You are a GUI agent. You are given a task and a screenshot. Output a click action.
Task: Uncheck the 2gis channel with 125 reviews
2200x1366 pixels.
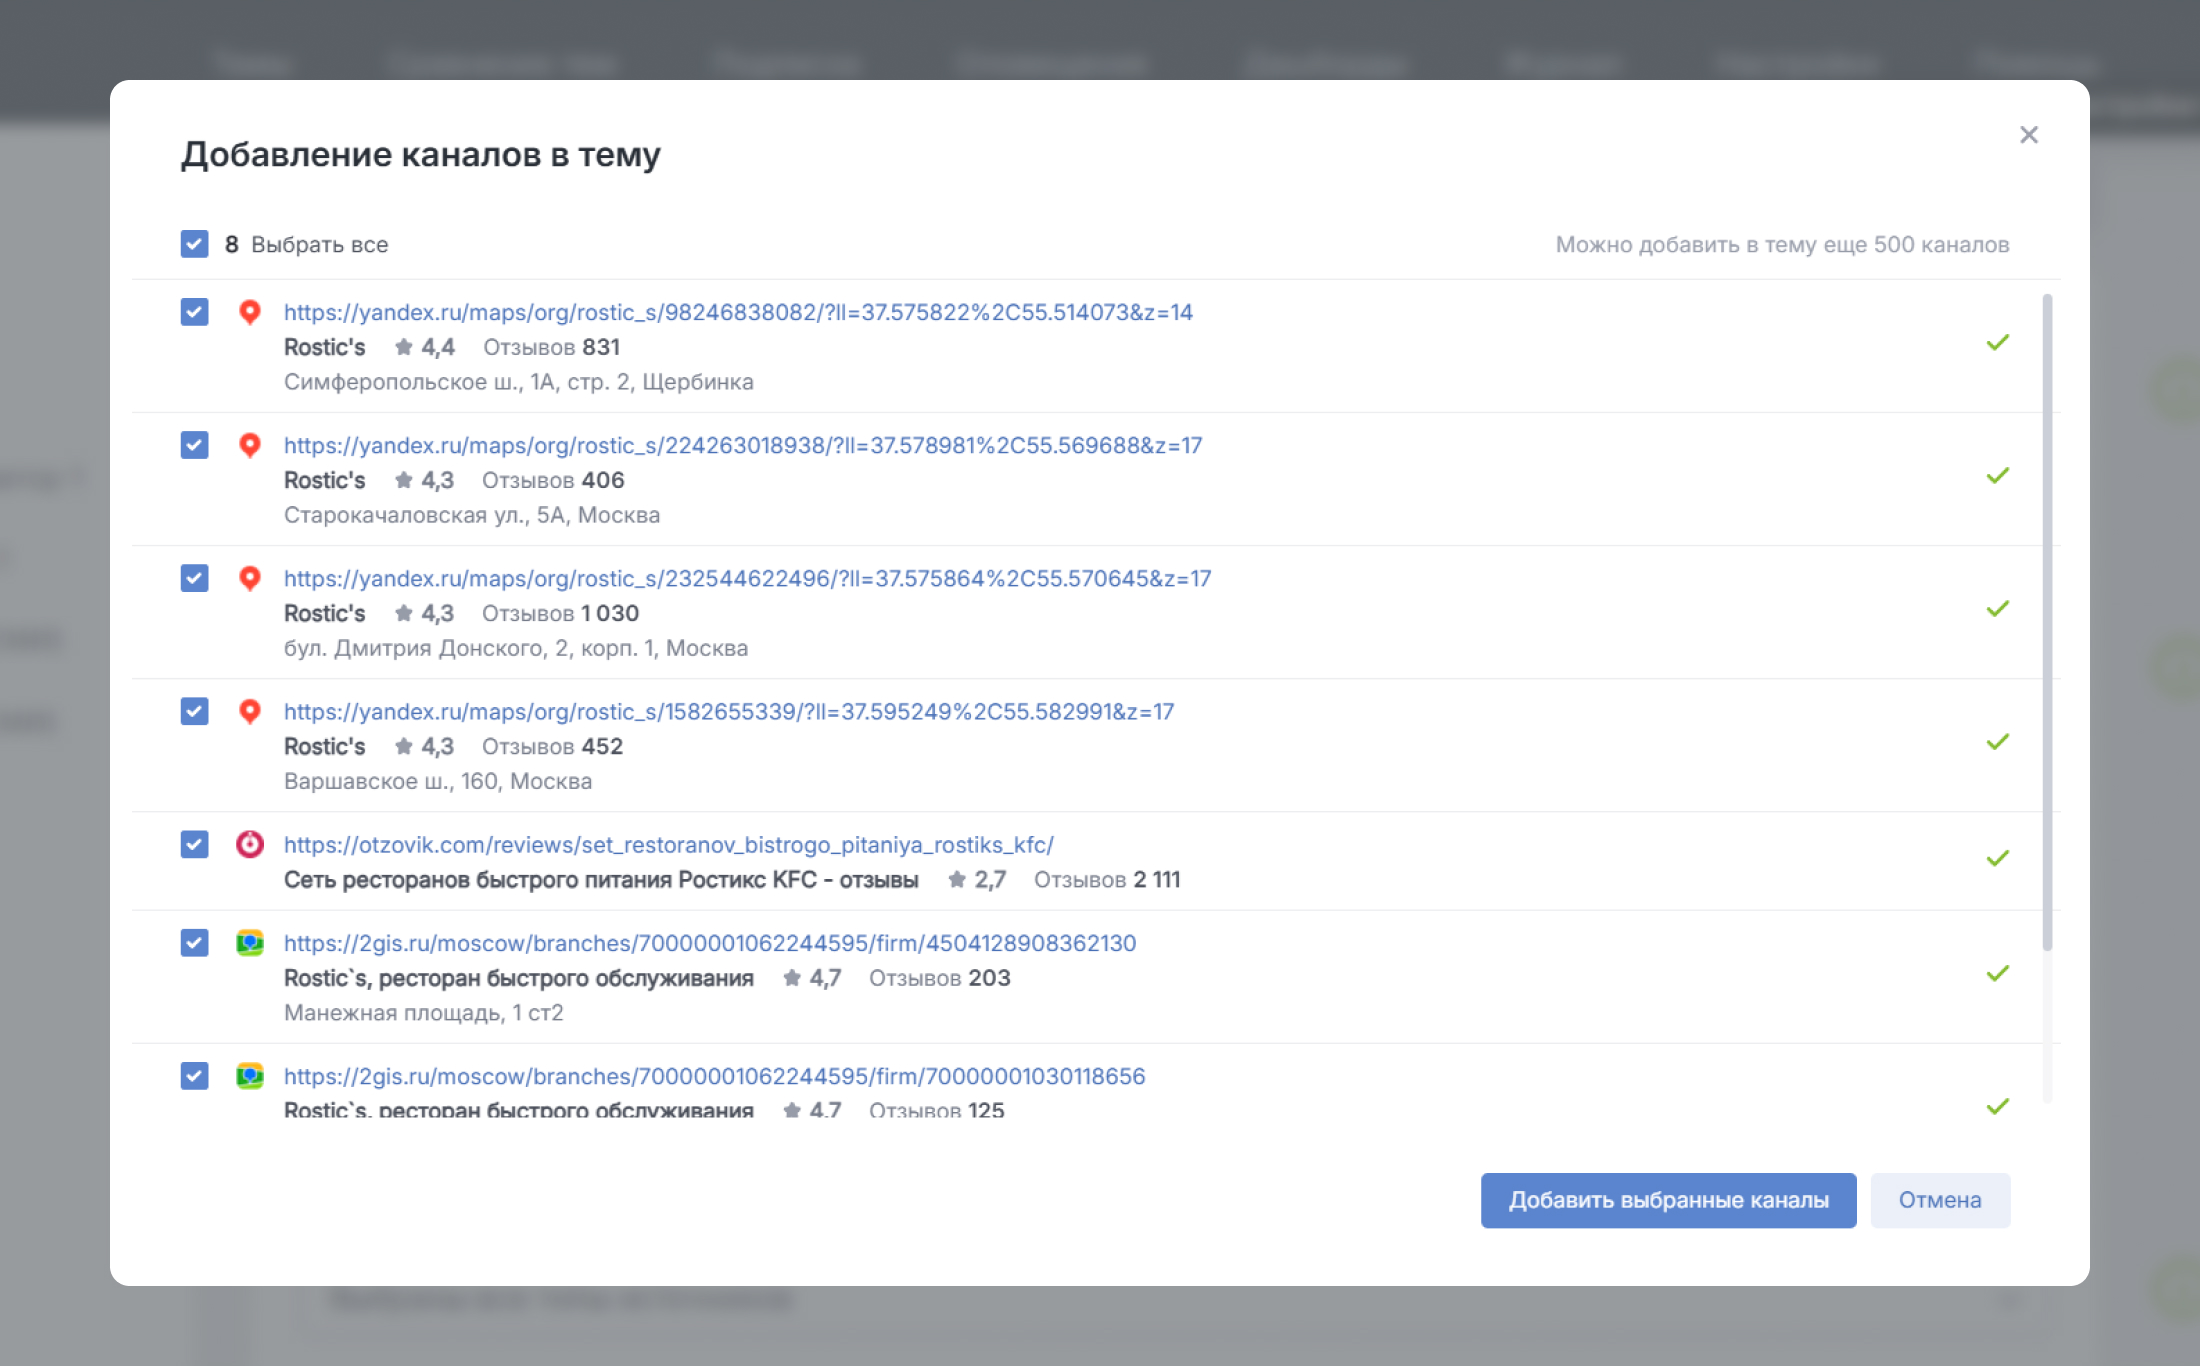(x=194, y=1076)
